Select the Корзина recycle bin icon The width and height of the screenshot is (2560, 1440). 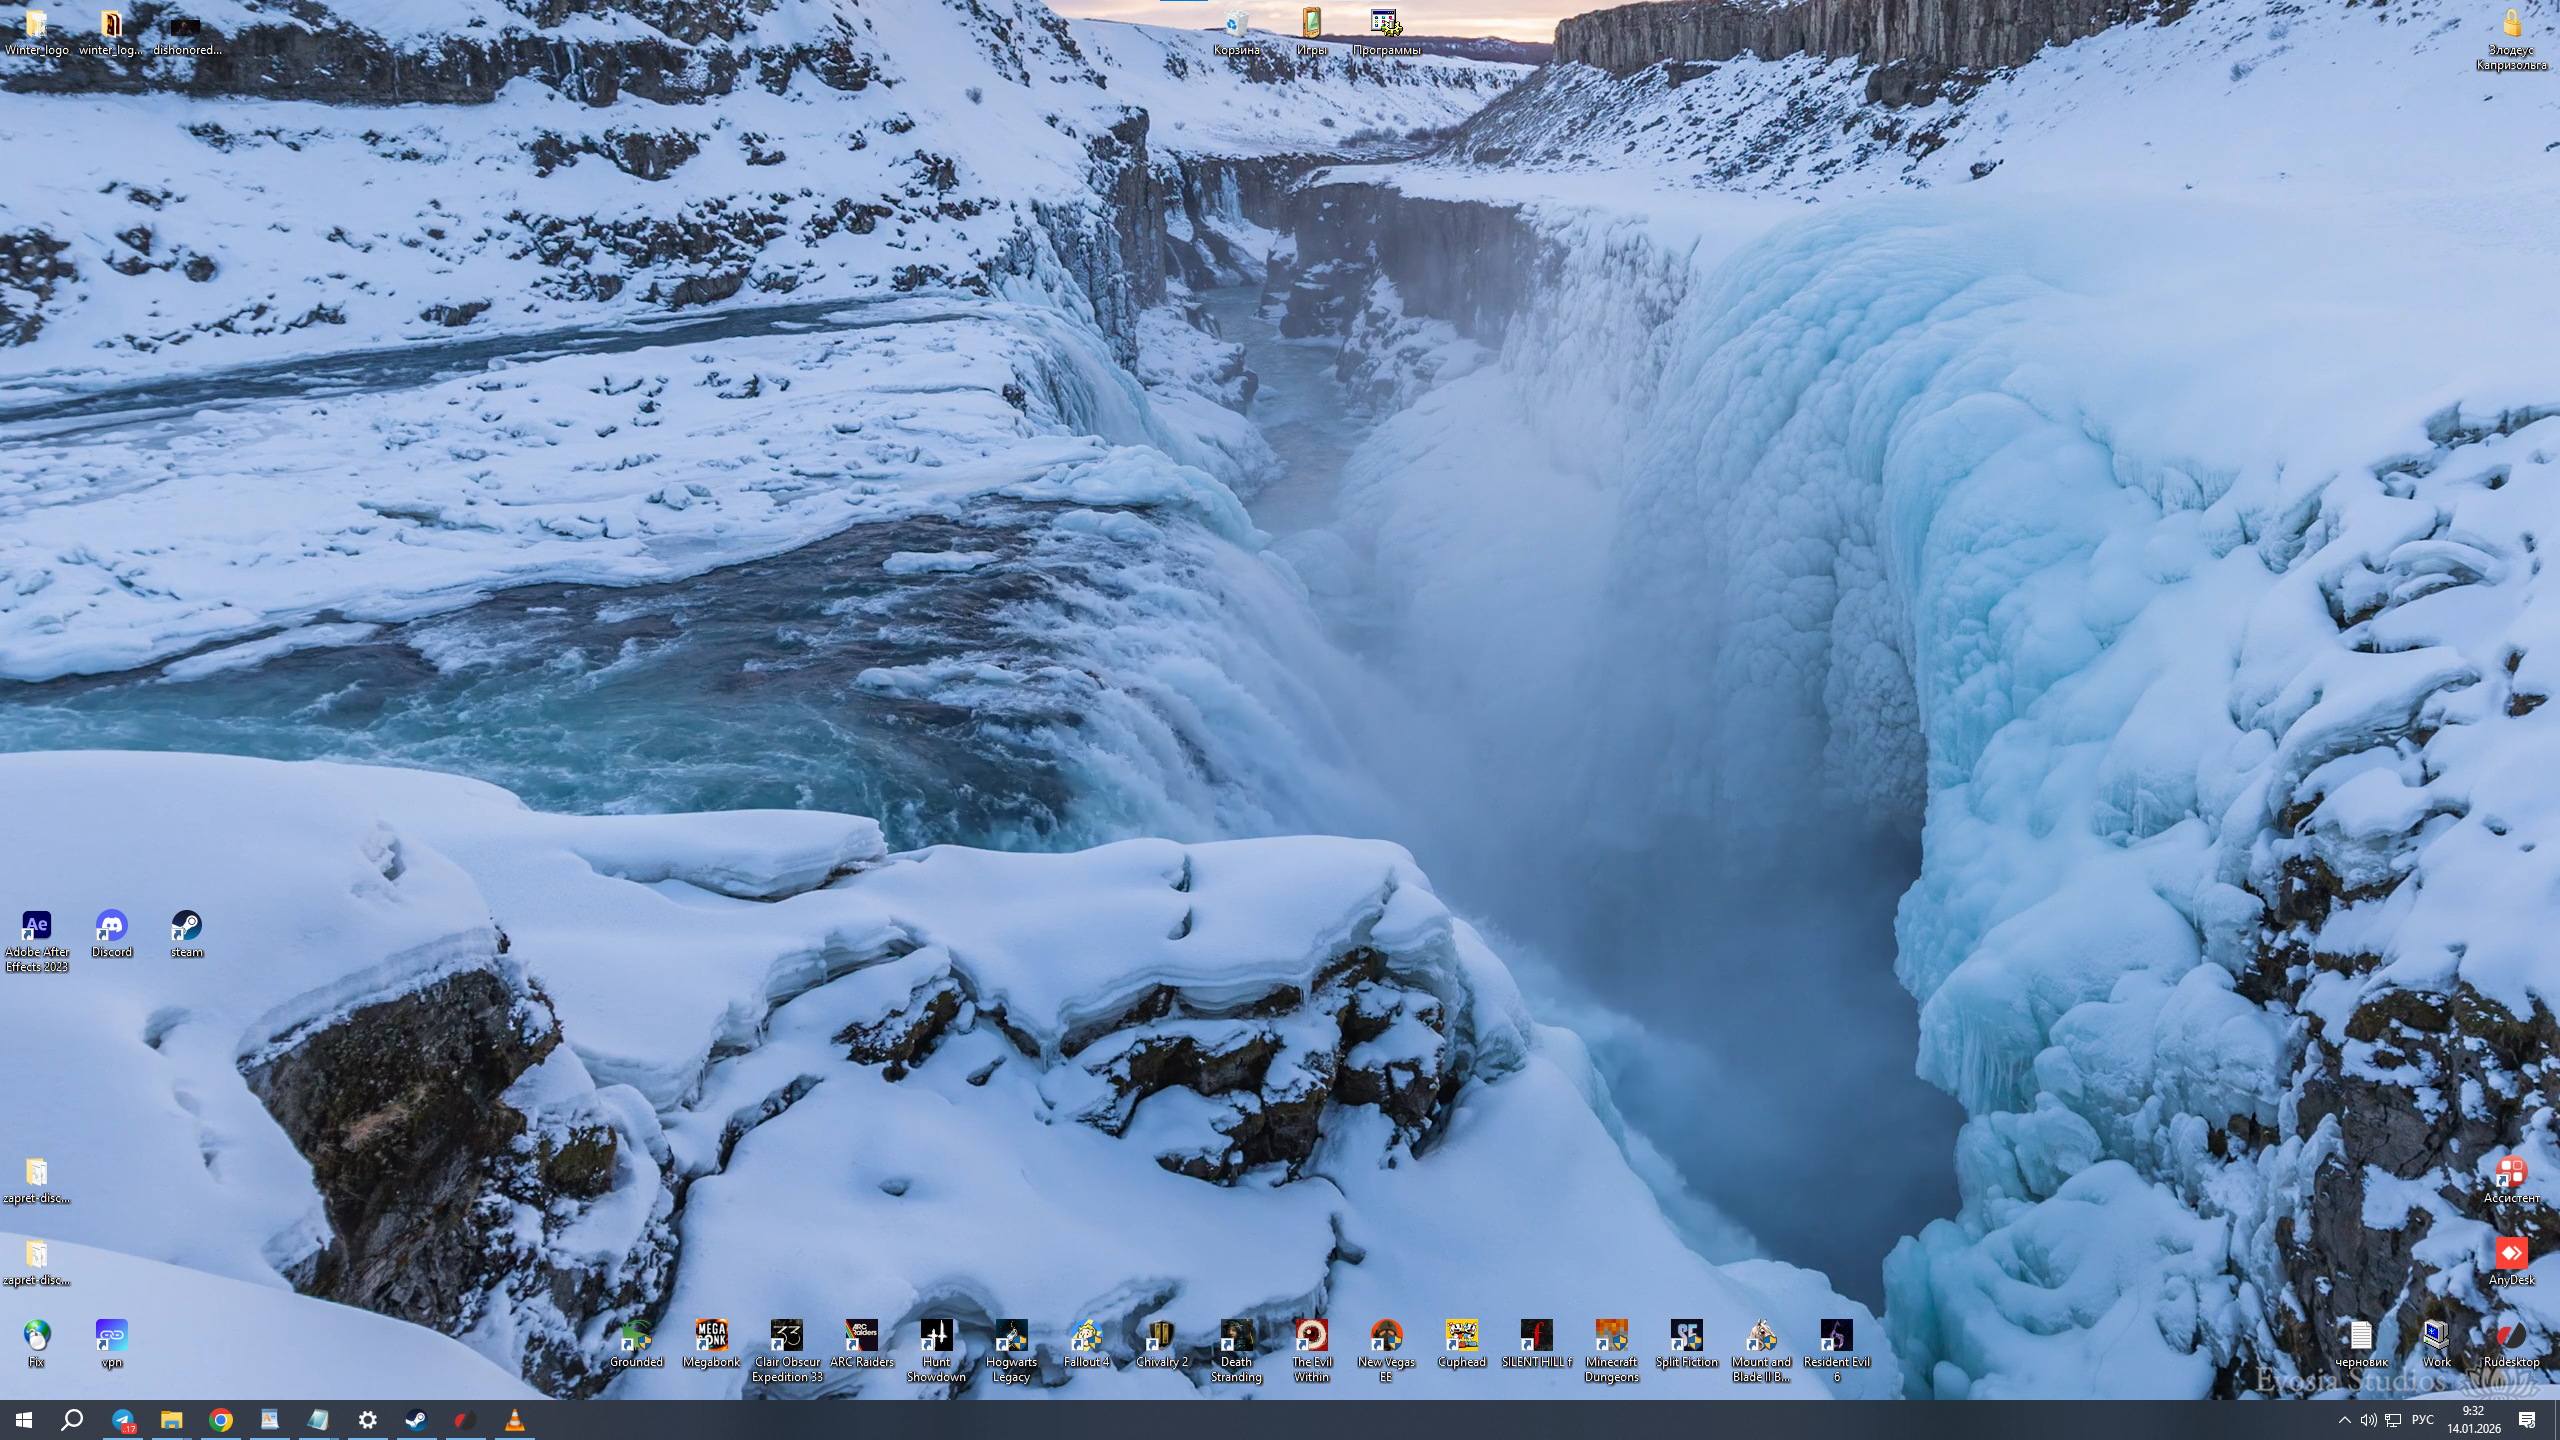point(1236,24)
